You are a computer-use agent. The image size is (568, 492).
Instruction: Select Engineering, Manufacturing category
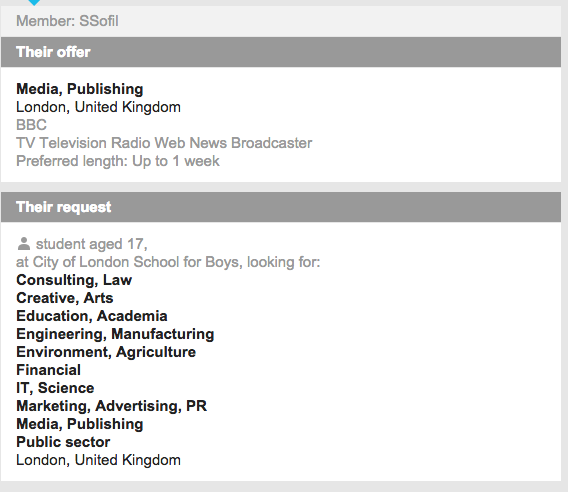click(x=115, y=334)
